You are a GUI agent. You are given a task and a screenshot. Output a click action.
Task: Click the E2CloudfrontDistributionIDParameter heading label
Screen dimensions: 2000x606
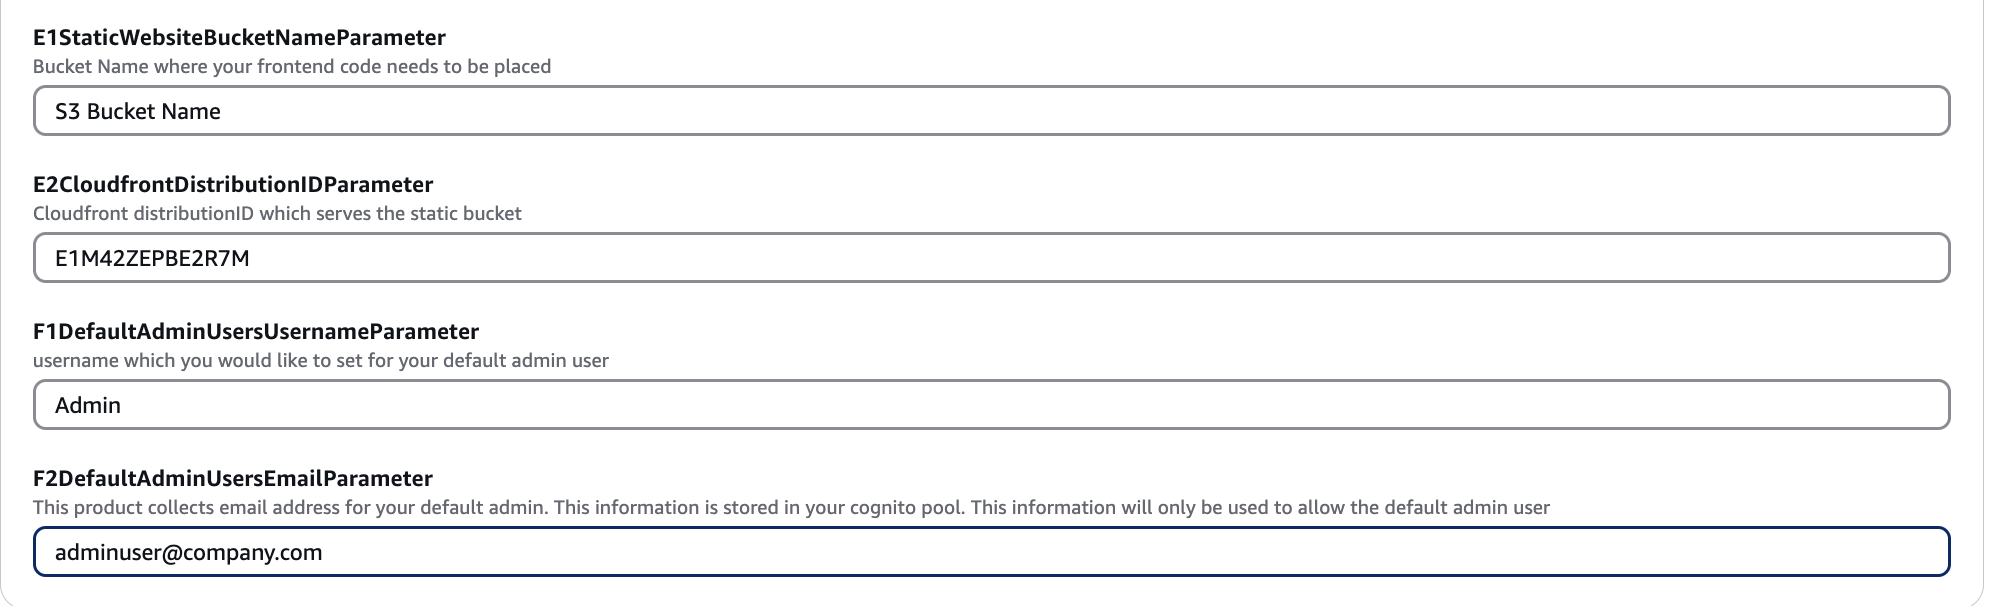tap(233, 184)
